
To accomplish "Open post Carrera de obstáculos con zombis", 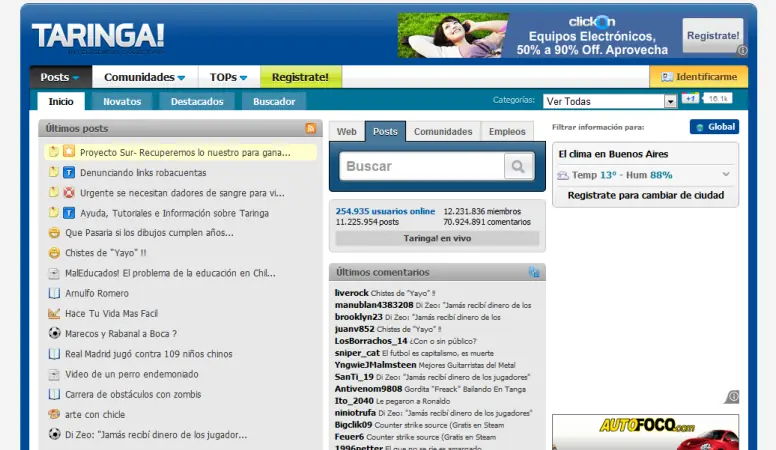I will tap(133, 395).
